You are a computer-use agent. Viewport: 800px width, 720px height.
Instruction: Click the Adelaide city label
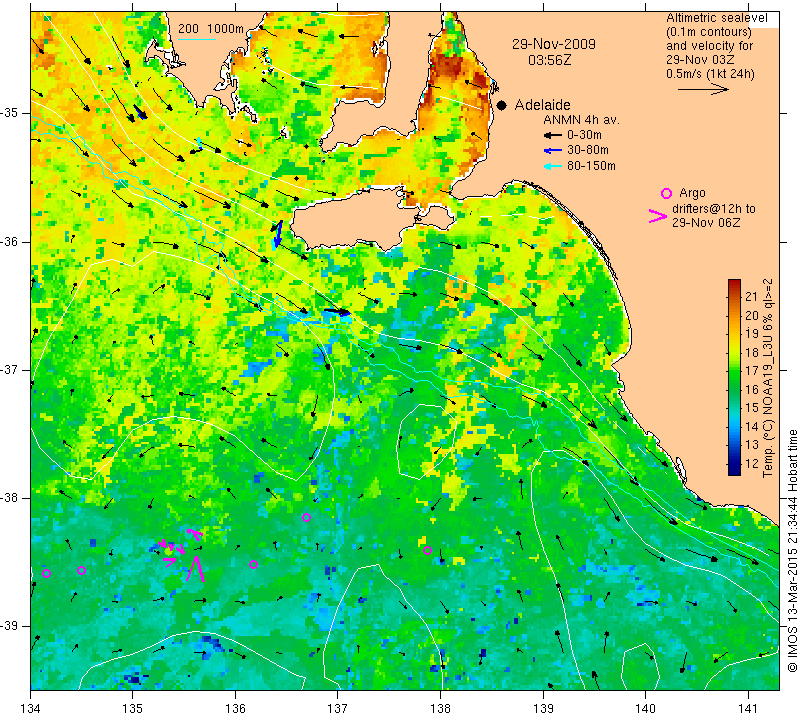pos(542,105)
